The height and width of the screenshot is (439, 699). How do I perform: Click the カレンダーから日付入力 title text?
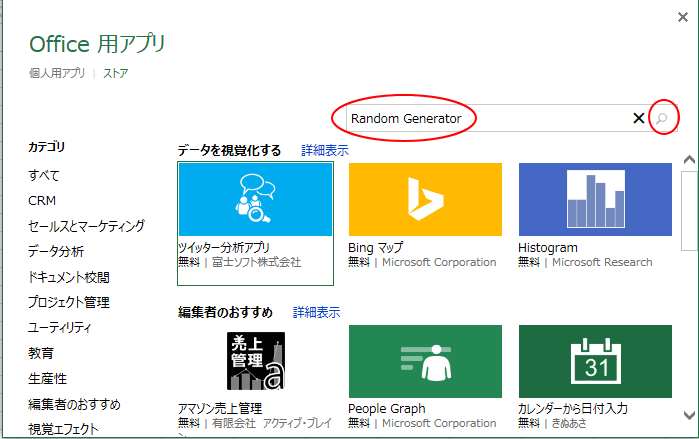(x=573, y=408)
